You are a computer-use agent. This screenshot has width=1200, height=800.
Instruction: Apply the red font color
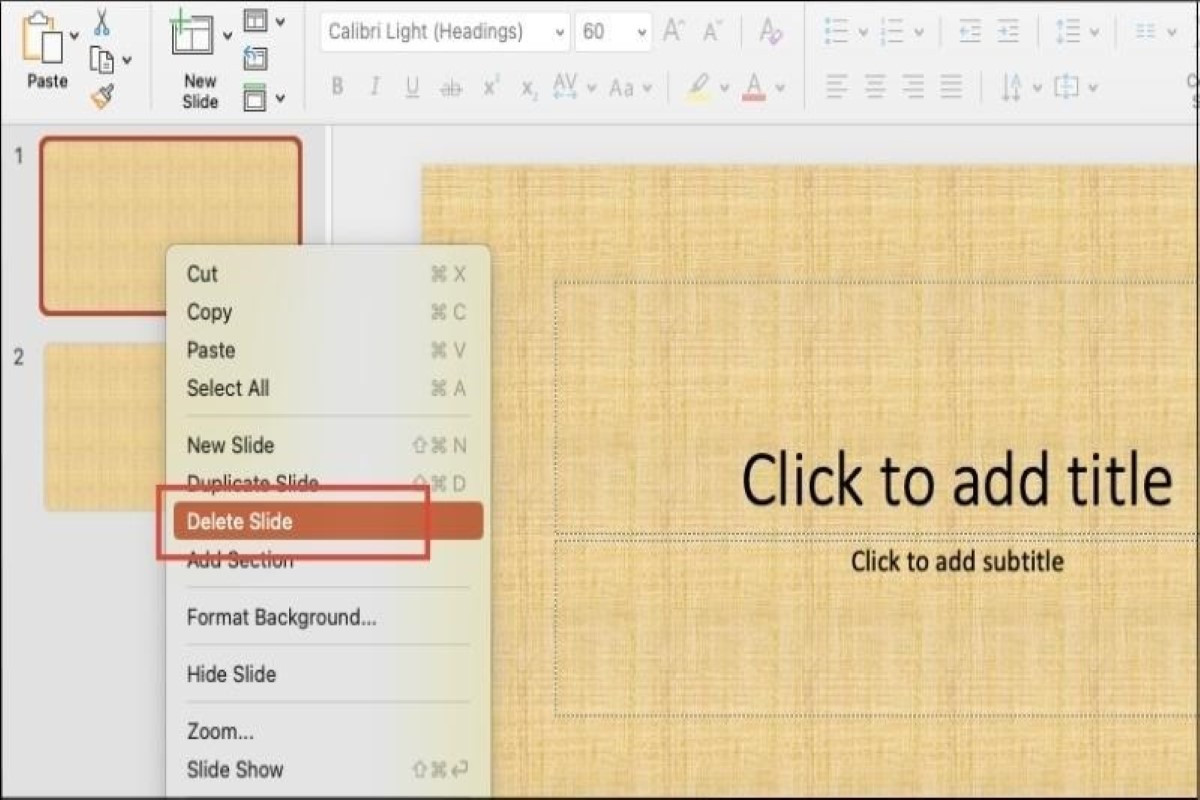(755, 87)
